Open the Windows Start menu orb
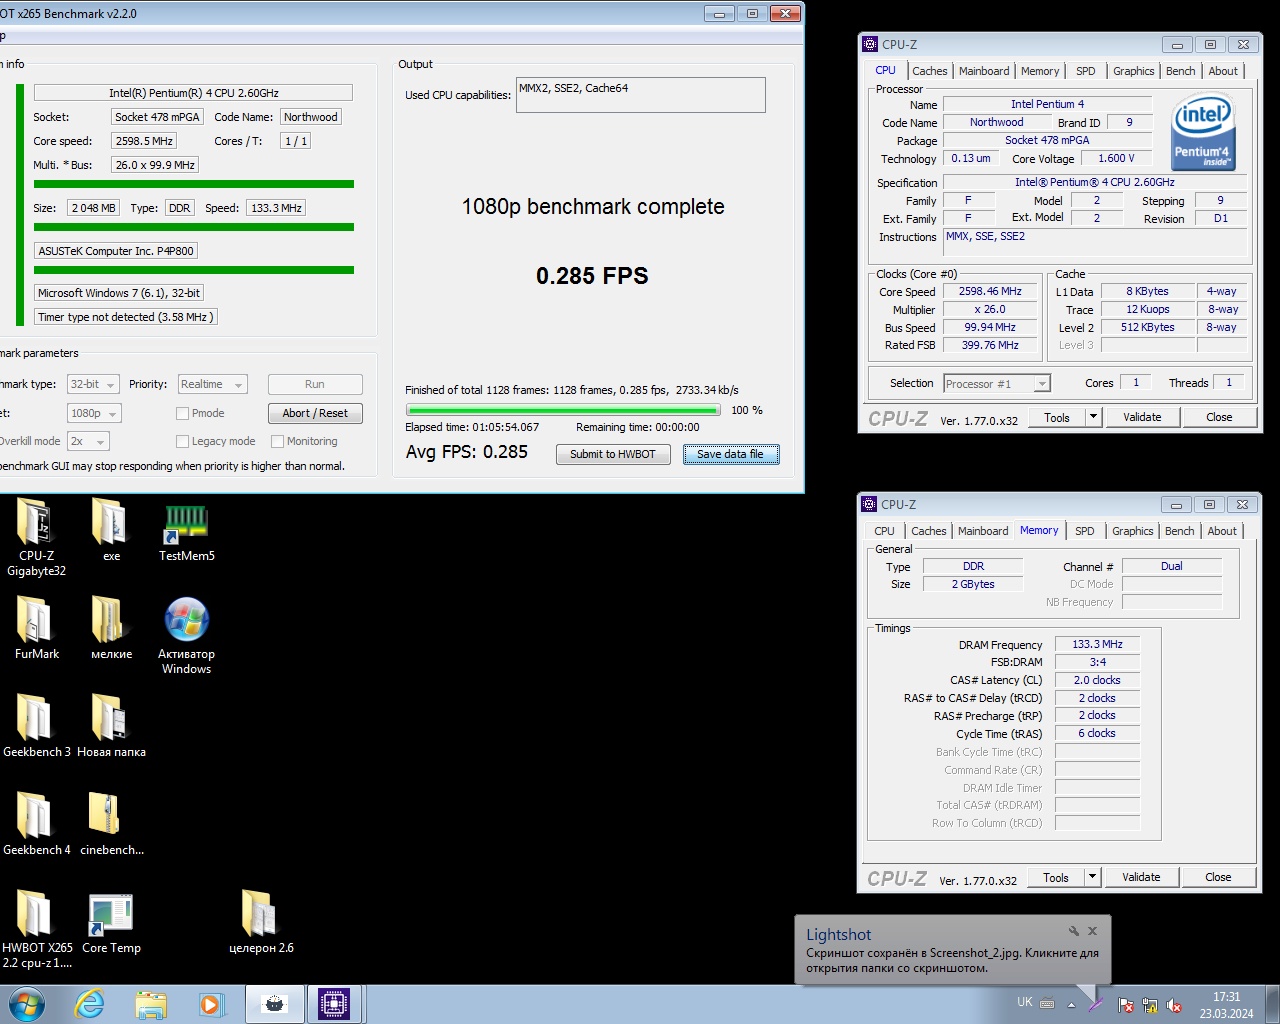The image size is (1280, 1024). pos(27,1004)
